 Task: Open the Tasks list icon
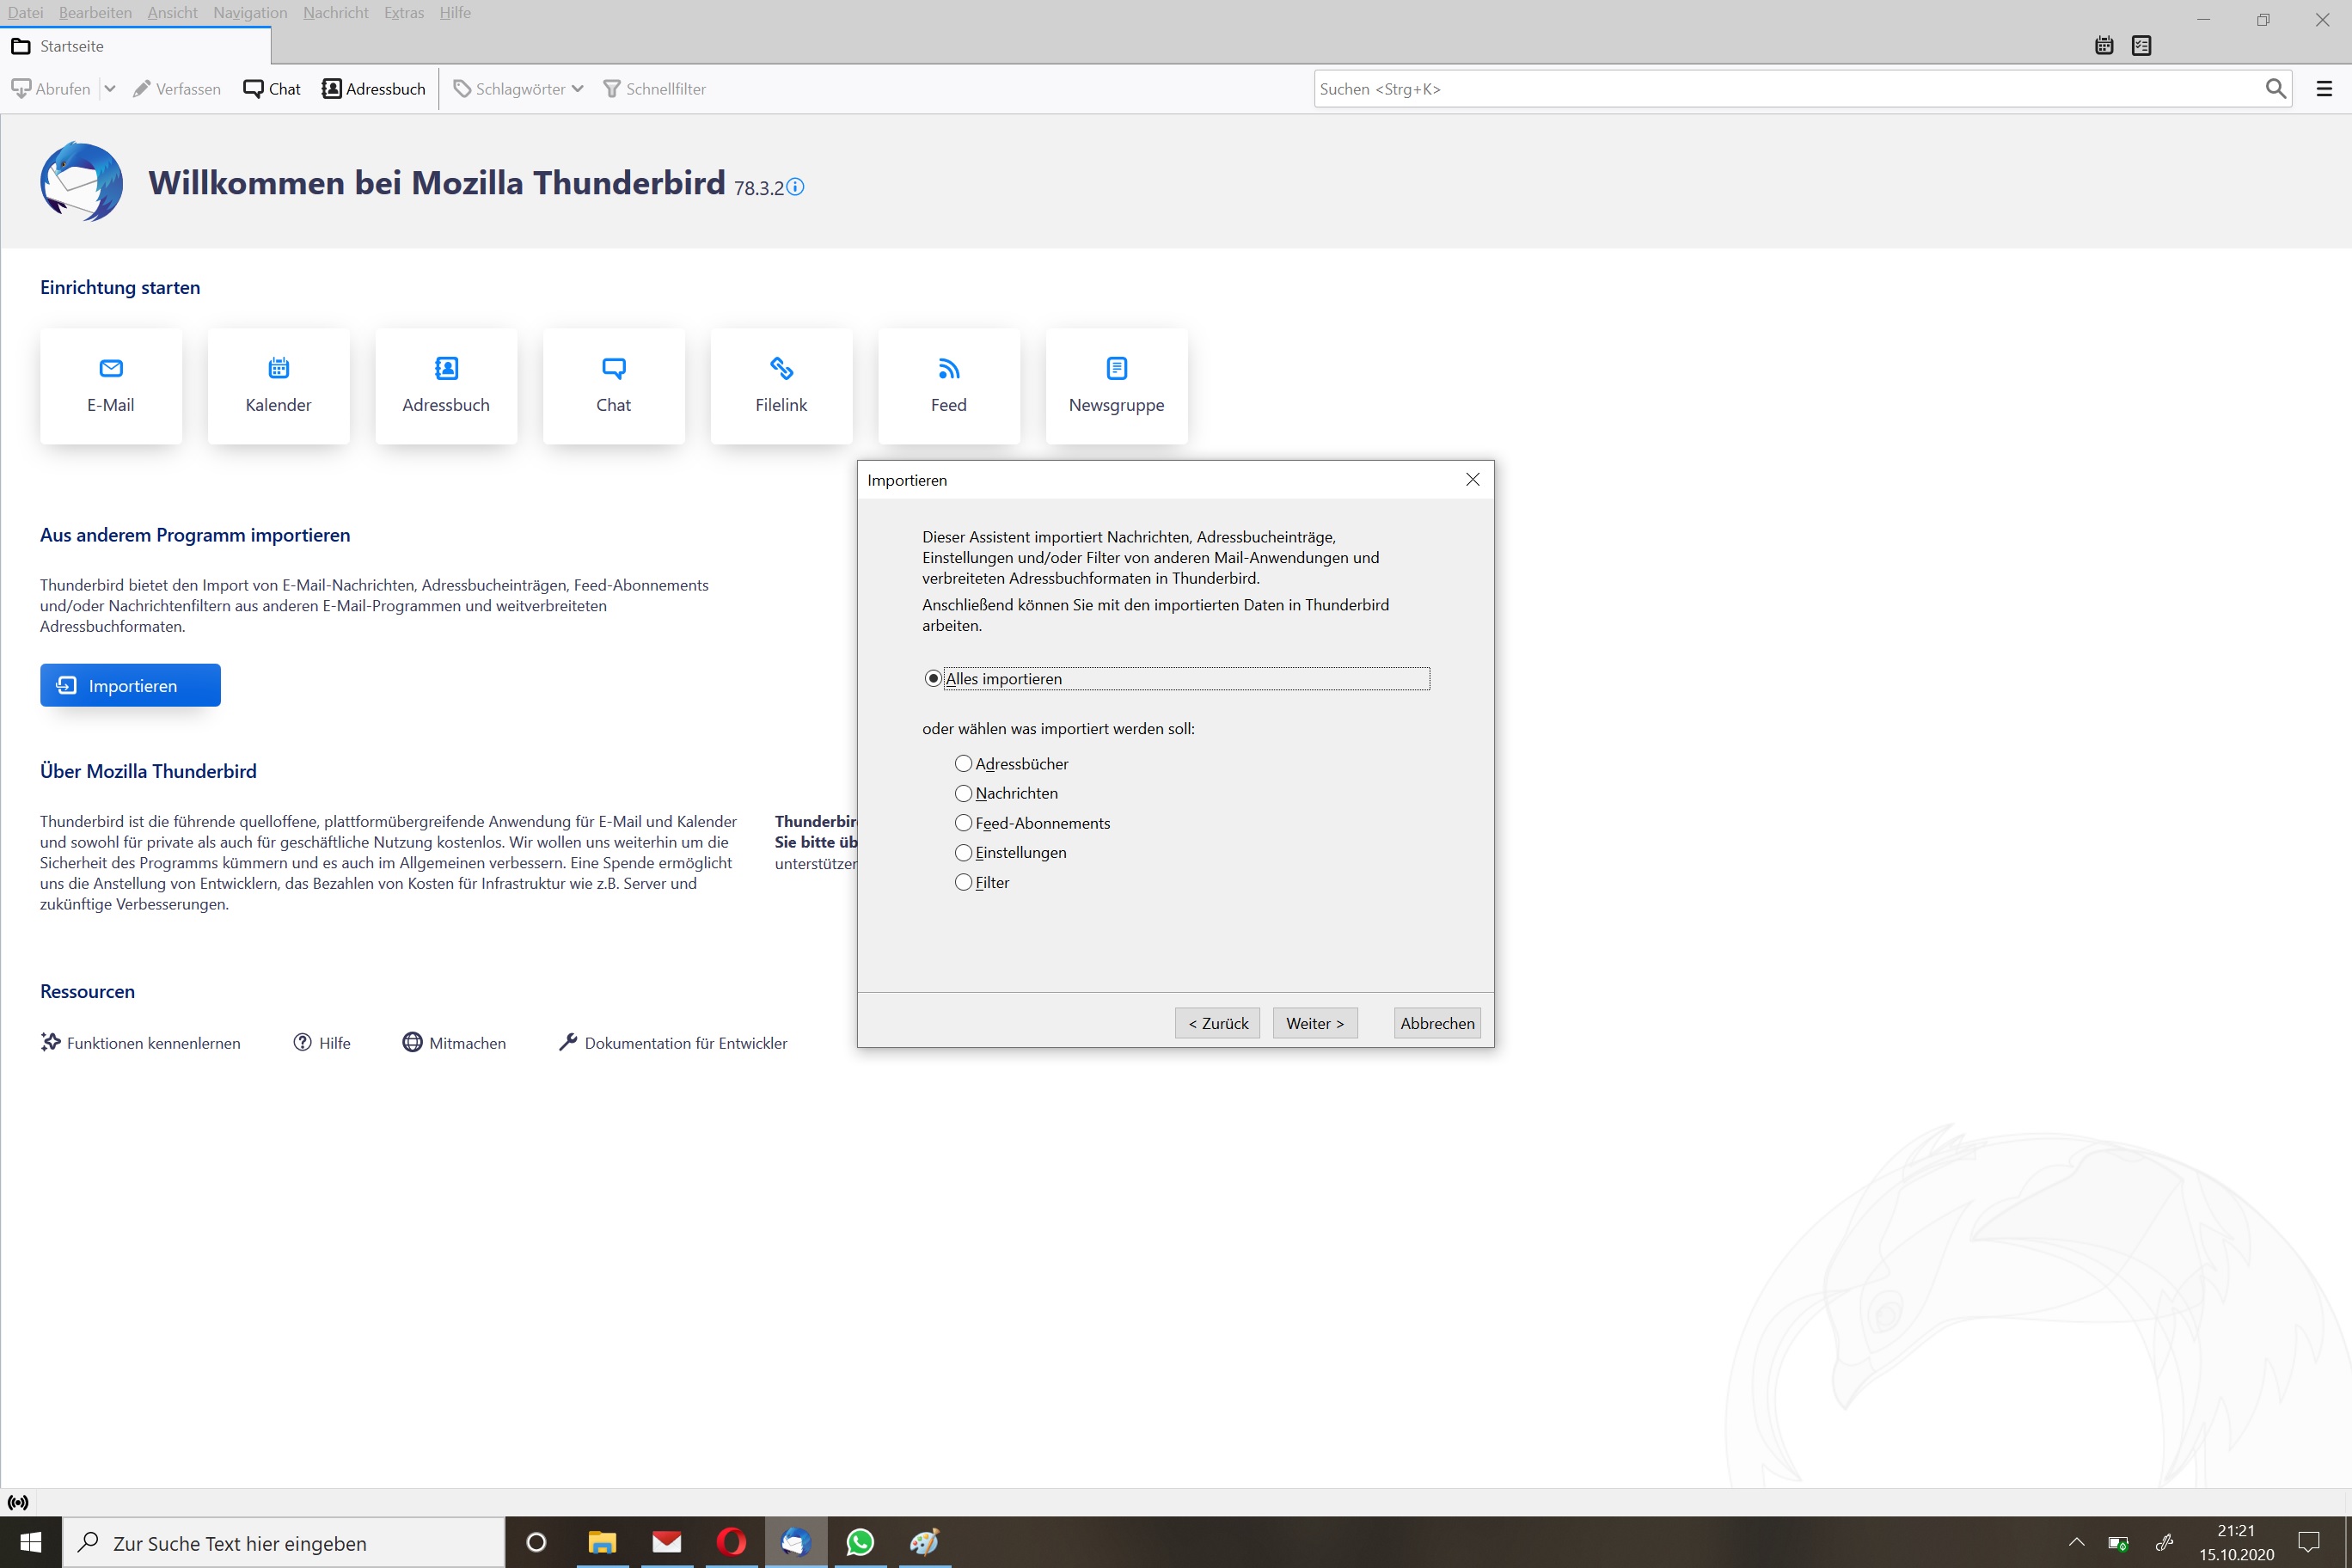coord(2141,46)
